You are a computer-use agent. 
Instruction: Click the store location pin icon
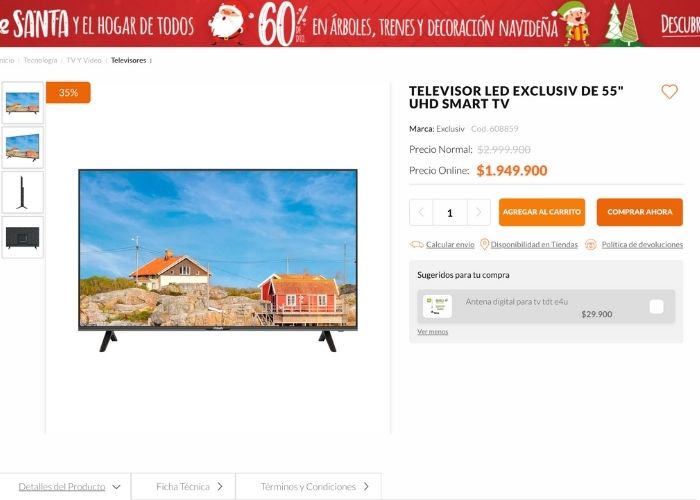(484, 244)
